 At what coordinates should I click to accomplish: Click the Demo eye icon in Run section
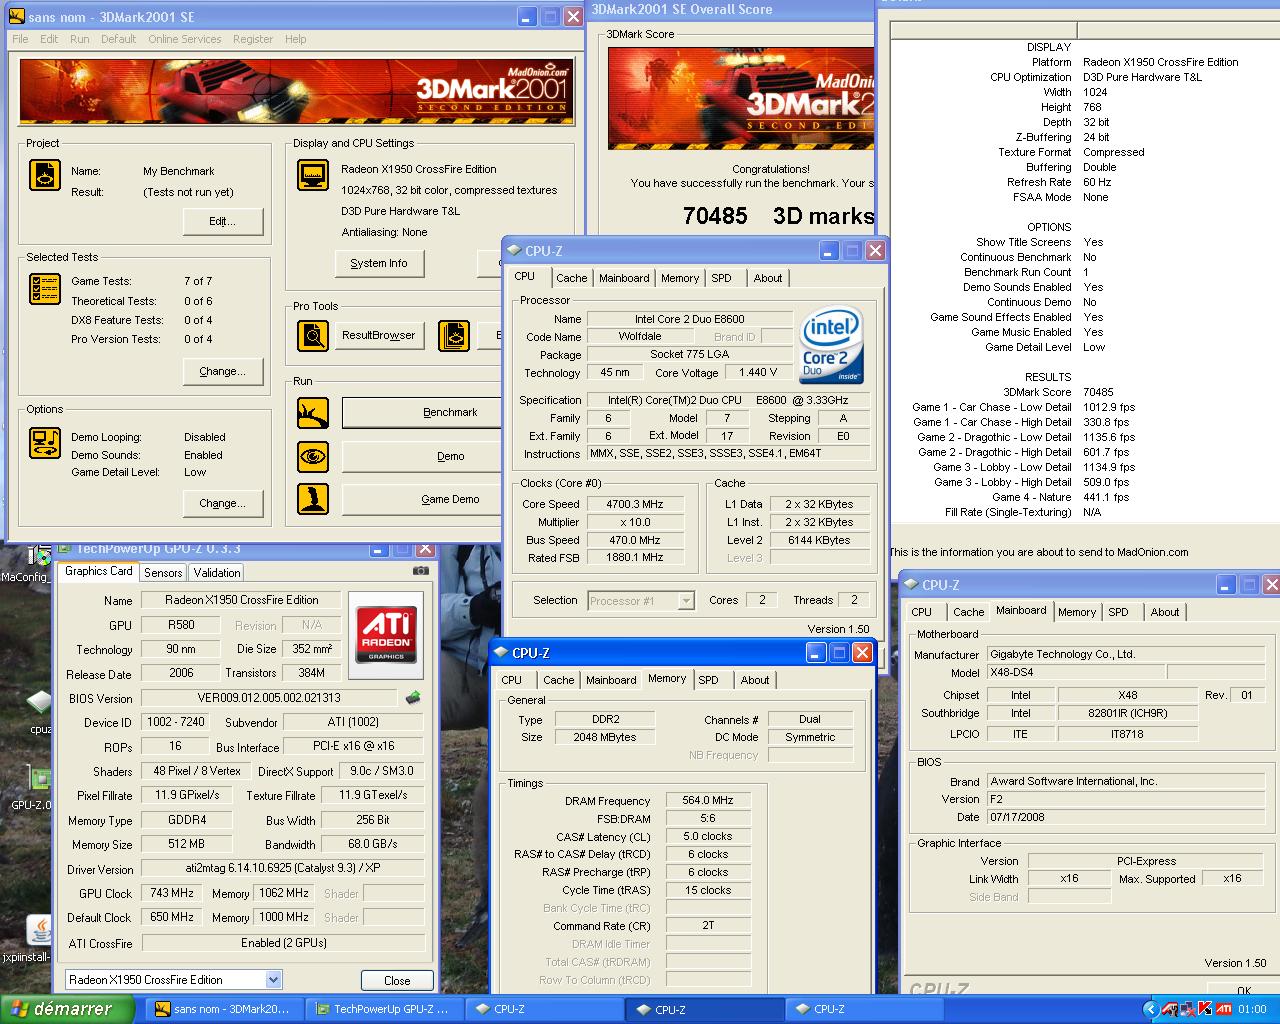[313, 456]
